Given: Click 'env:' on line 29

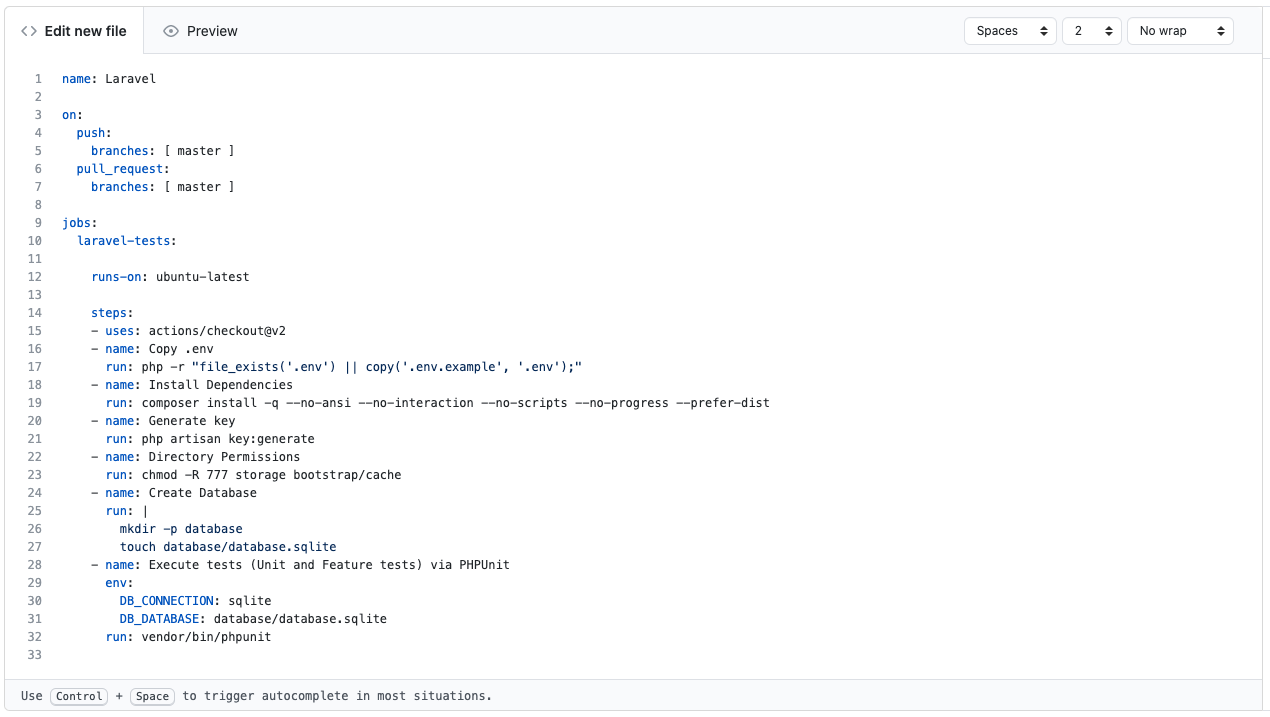Looking at the screenshot, I should (119, 583).
